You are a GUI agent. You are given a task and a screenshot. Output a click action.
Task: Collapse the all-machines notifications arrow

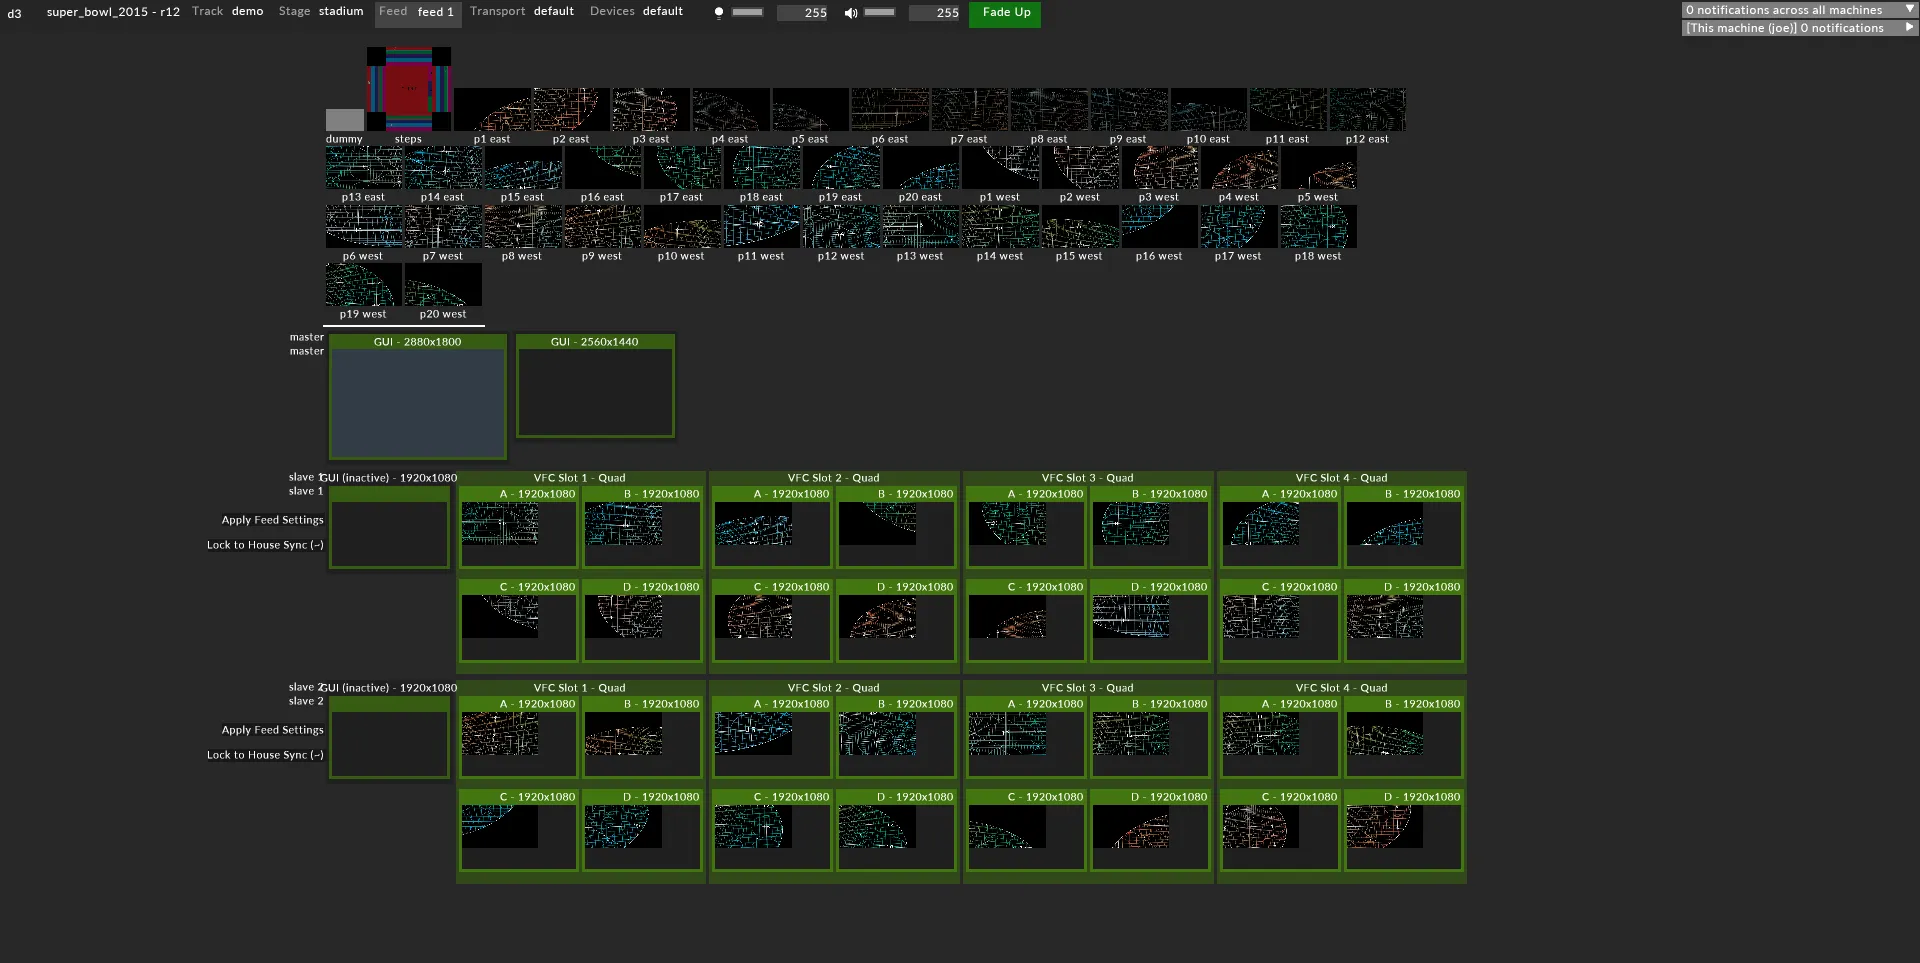coord(1909,9)
